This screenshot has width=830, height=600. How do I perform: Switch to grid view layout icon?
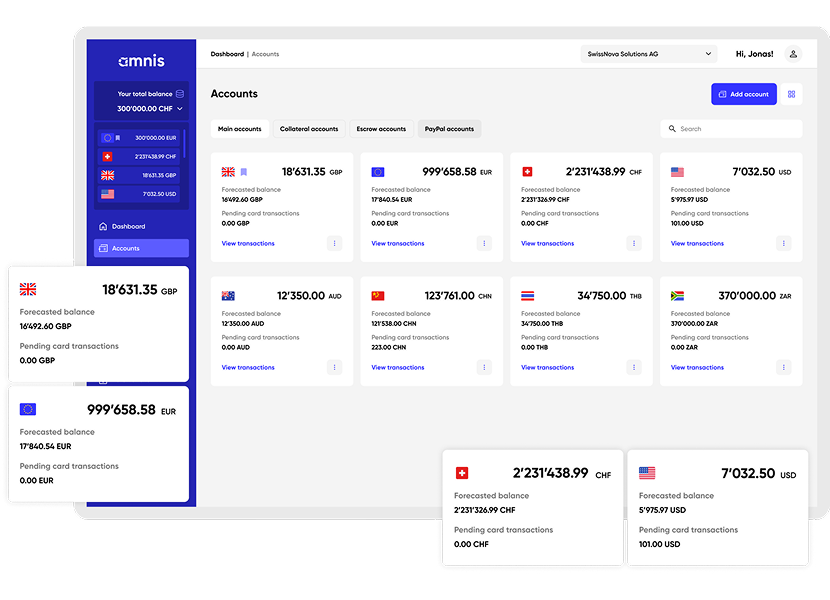click(791, 94)
